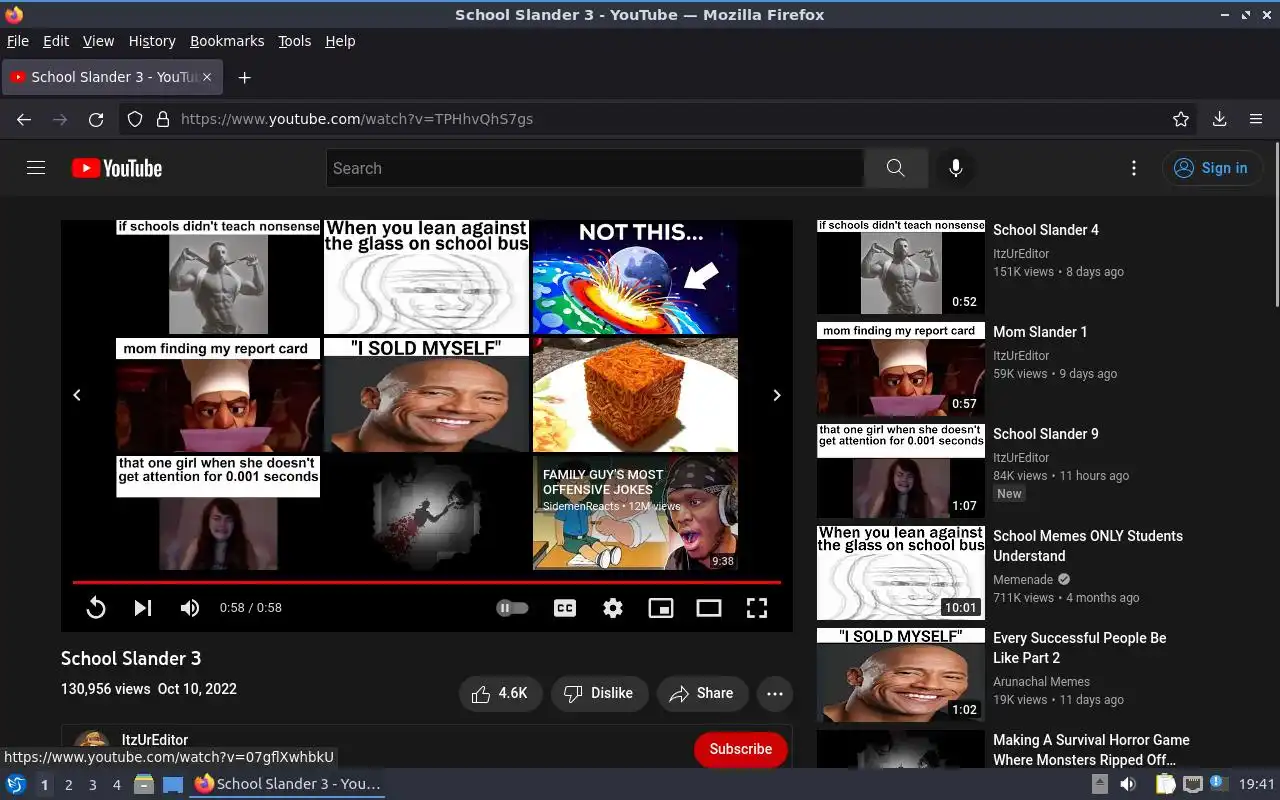
Task: Select NOT THIS end-screen thumbnail
Action: pos(635,277)
